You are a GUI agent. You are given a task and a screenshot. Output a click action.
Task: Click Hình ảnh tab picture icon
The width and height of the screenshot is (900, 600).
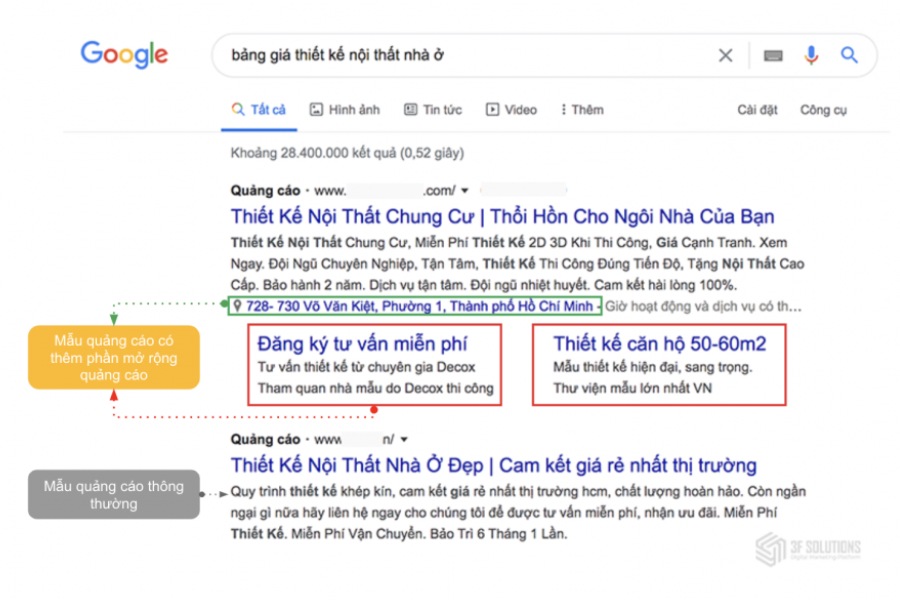point(316,110)
